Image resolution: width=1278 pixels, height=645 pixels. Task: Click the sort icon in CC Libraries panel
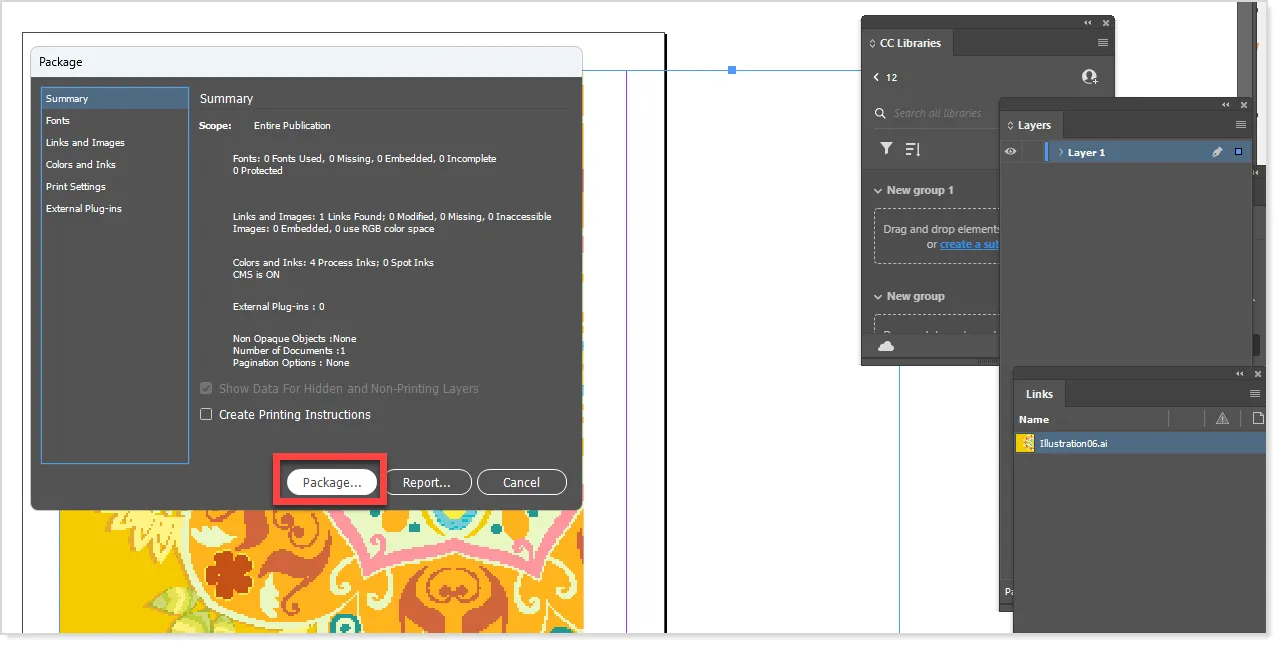coord(912,148)
